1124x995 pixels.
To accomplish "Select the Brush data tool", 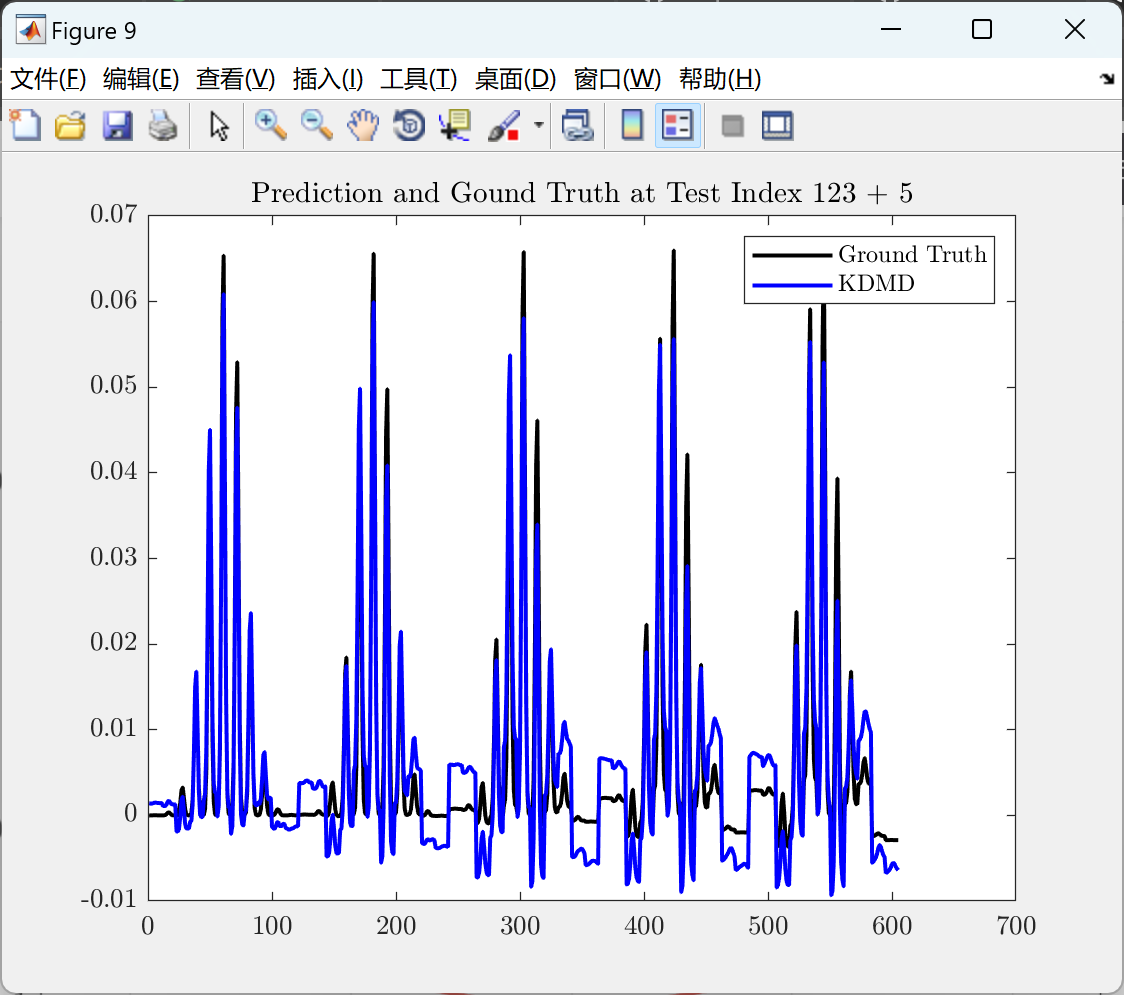I will point(504,125).
